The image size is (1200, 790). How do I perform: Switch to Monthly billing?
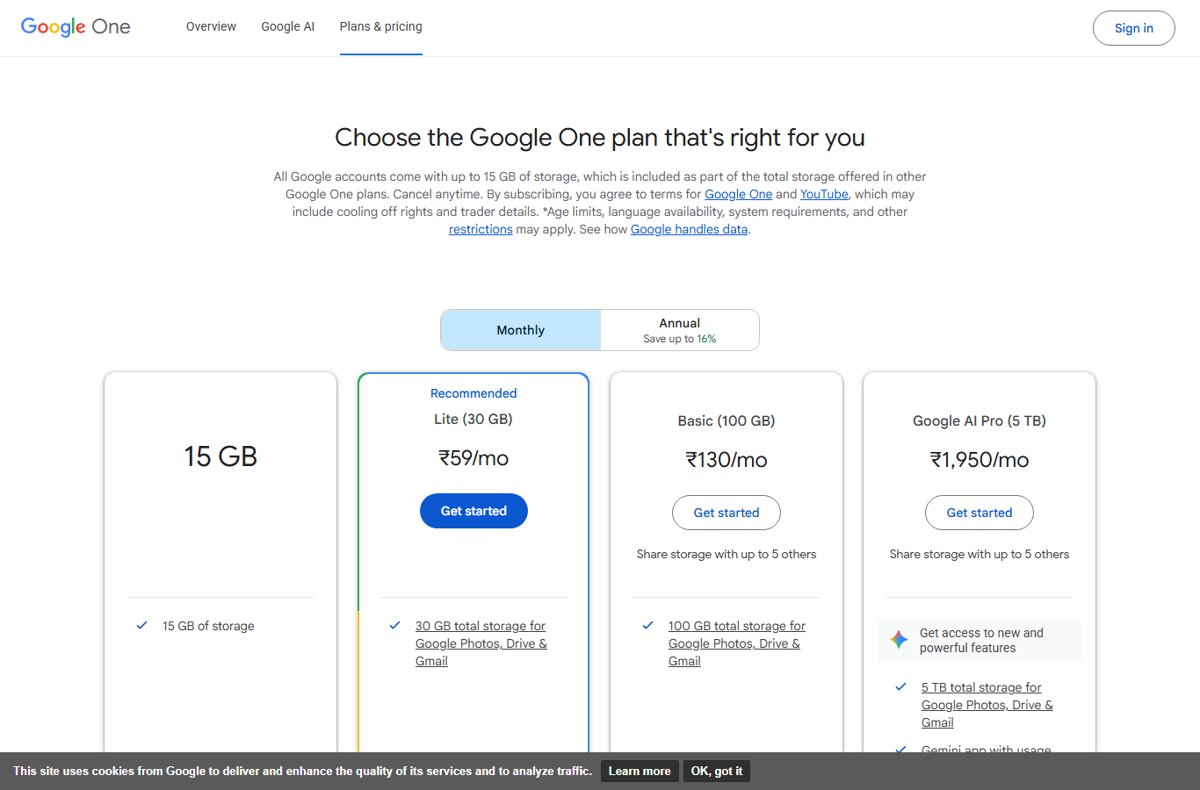[521, 330]
